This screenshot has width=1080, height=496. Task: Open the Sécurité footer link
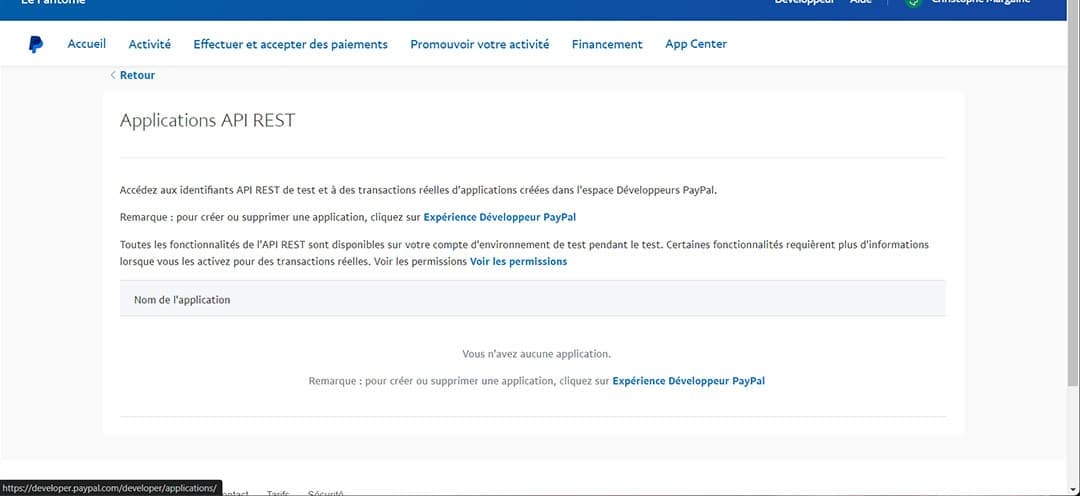coord(326,492)
